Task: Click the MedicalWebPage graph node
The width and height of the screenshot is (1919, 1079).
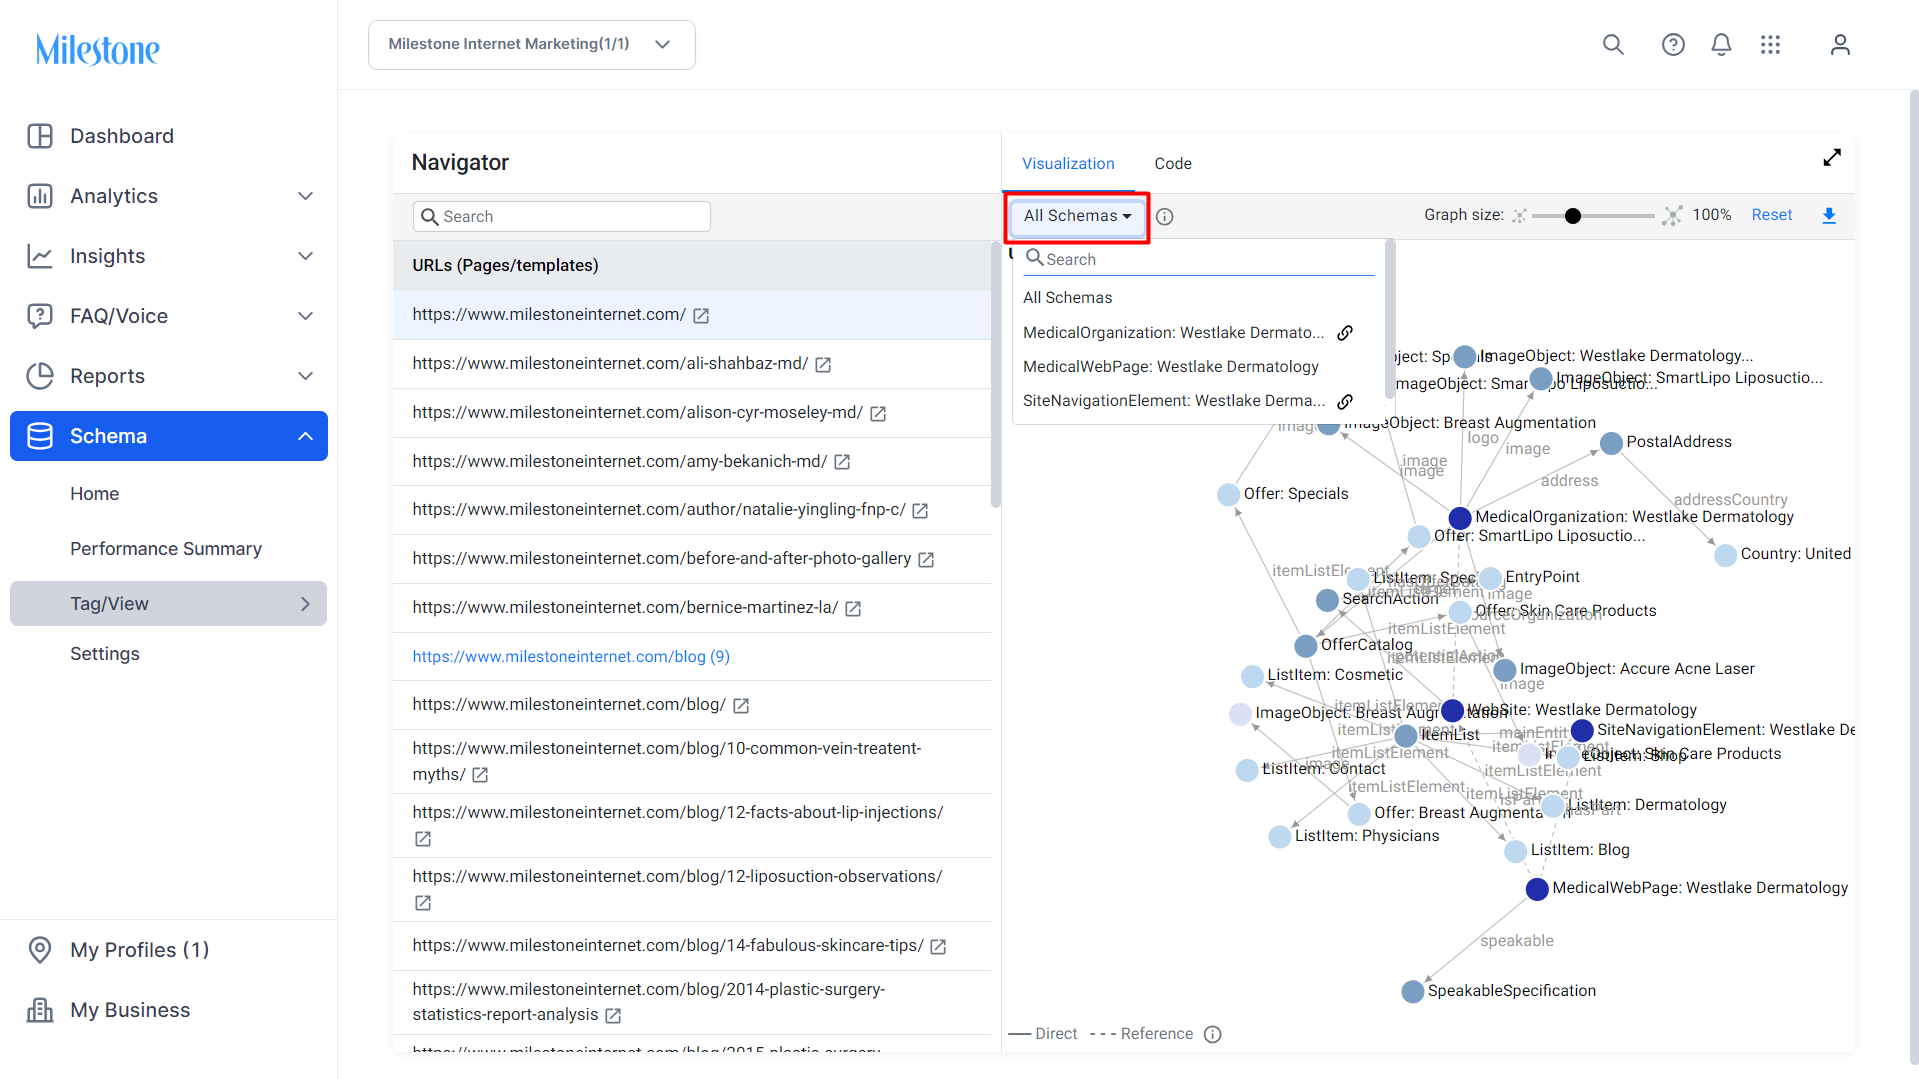Action: coord(1537,889)
